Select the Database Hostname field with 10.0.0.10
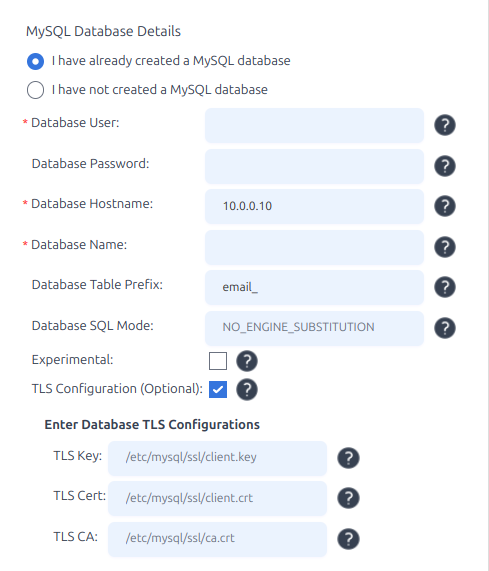This screenshot has width=489, height=571. coord(314,206)
